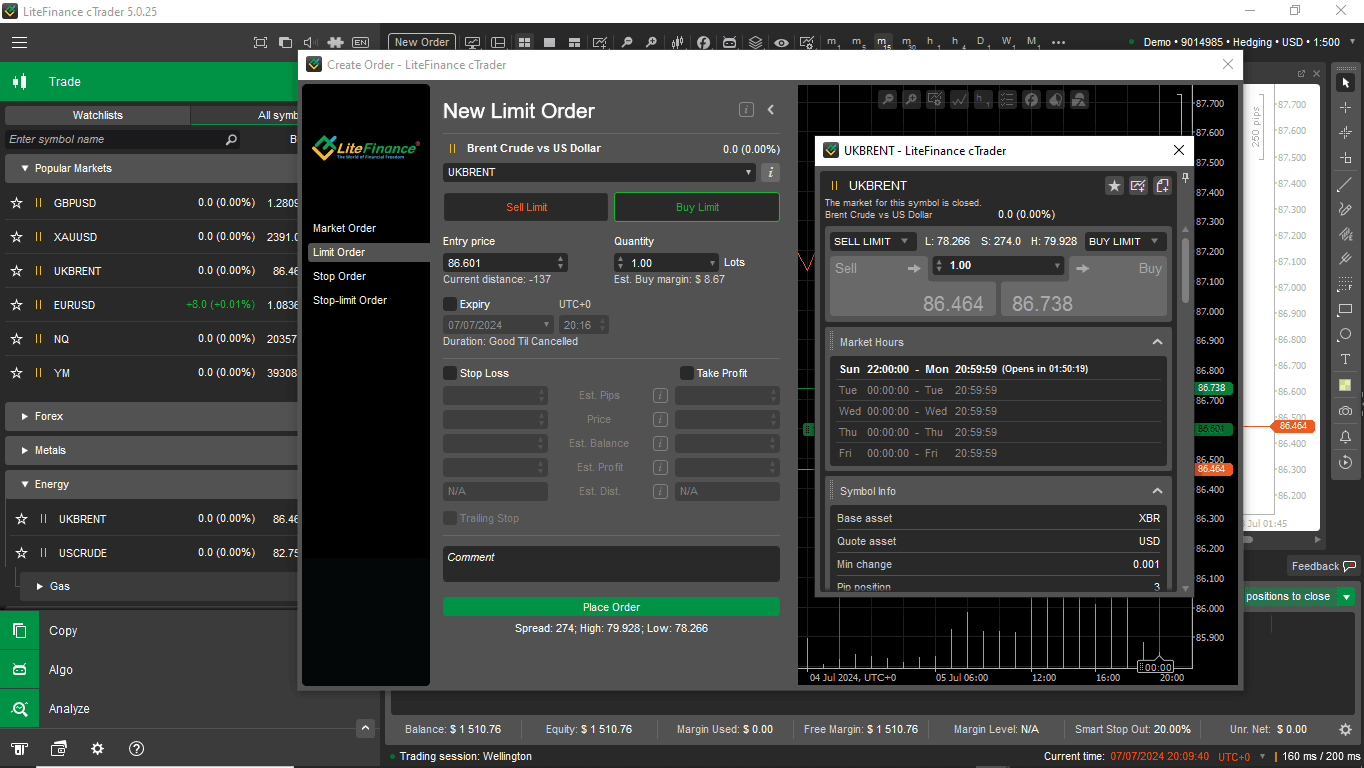Select the candlestick chart type icon
This screenshot has width=1364, height=768.
coord(678,43)
